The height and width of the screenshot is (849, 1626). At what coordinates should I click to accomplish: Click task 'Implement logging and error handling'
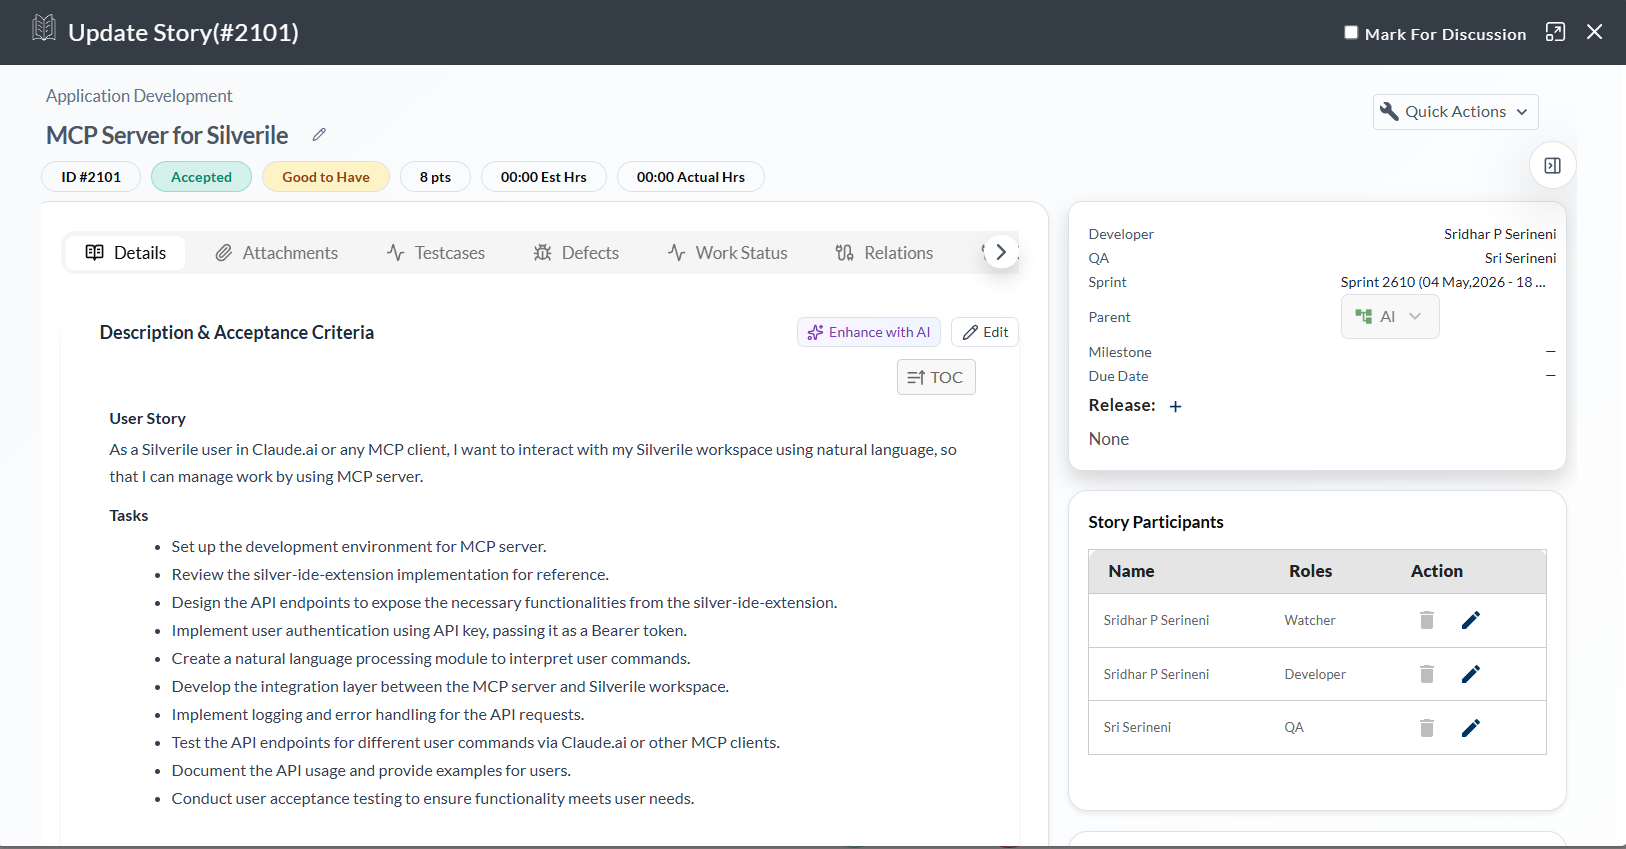[378, 714]
